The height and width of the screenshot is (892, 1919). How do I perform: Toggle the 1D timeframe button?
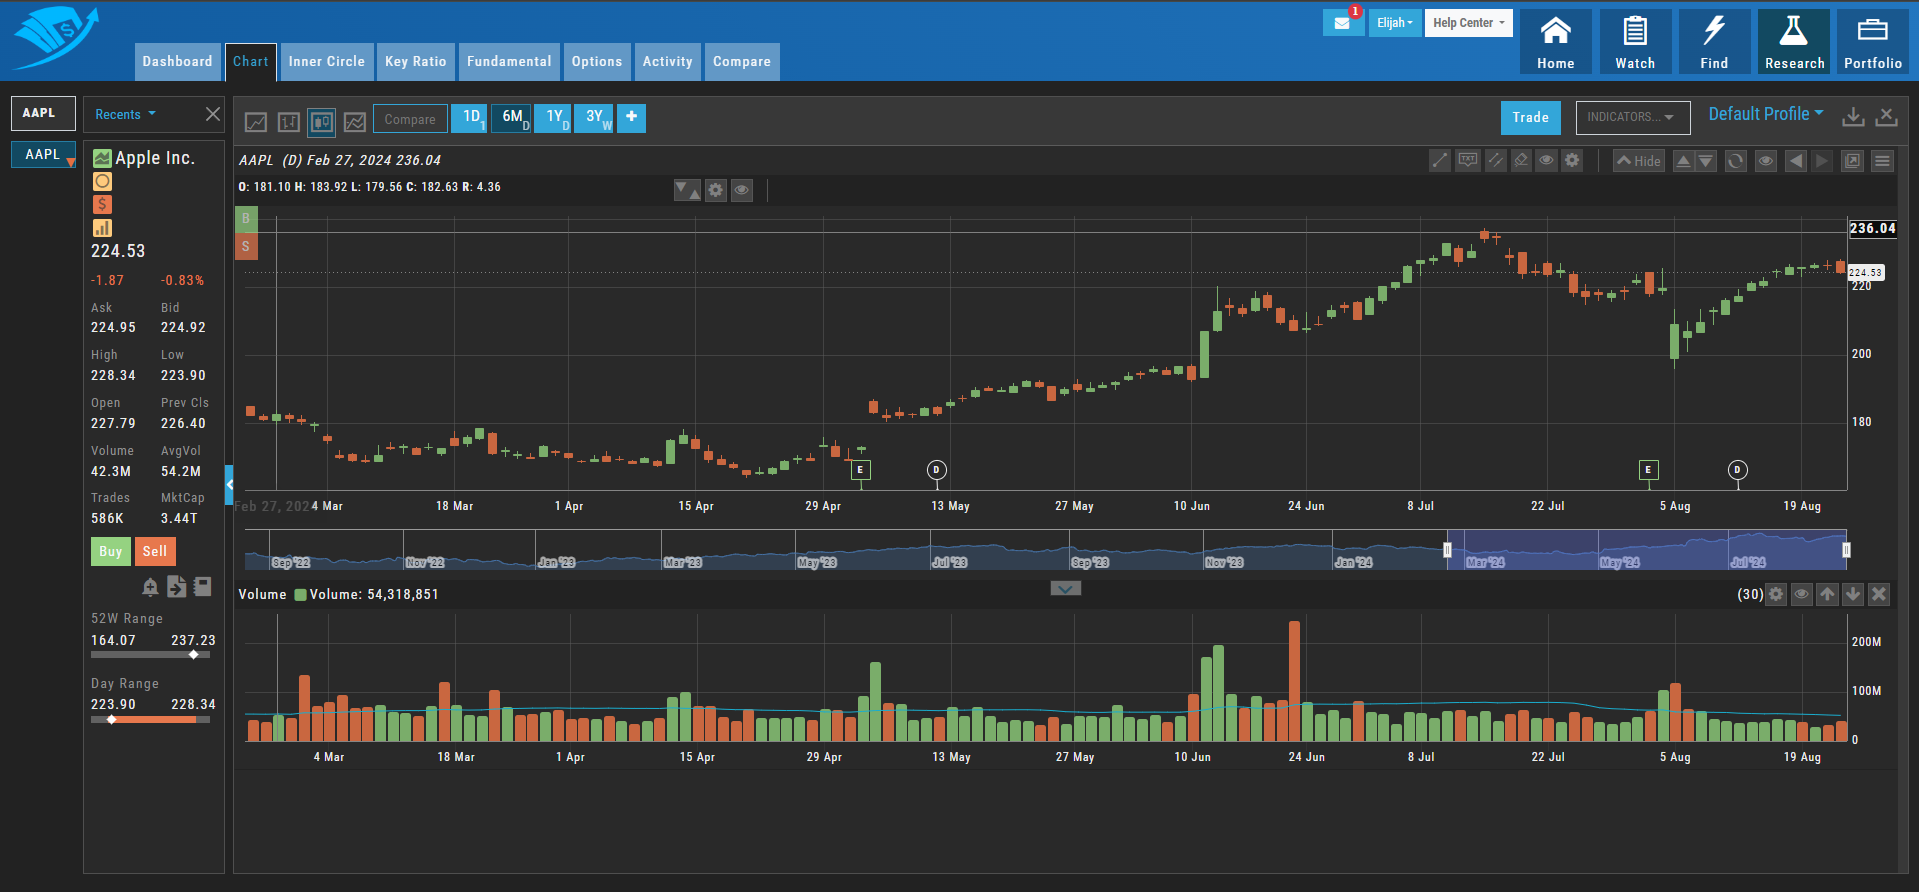point(469,119)
